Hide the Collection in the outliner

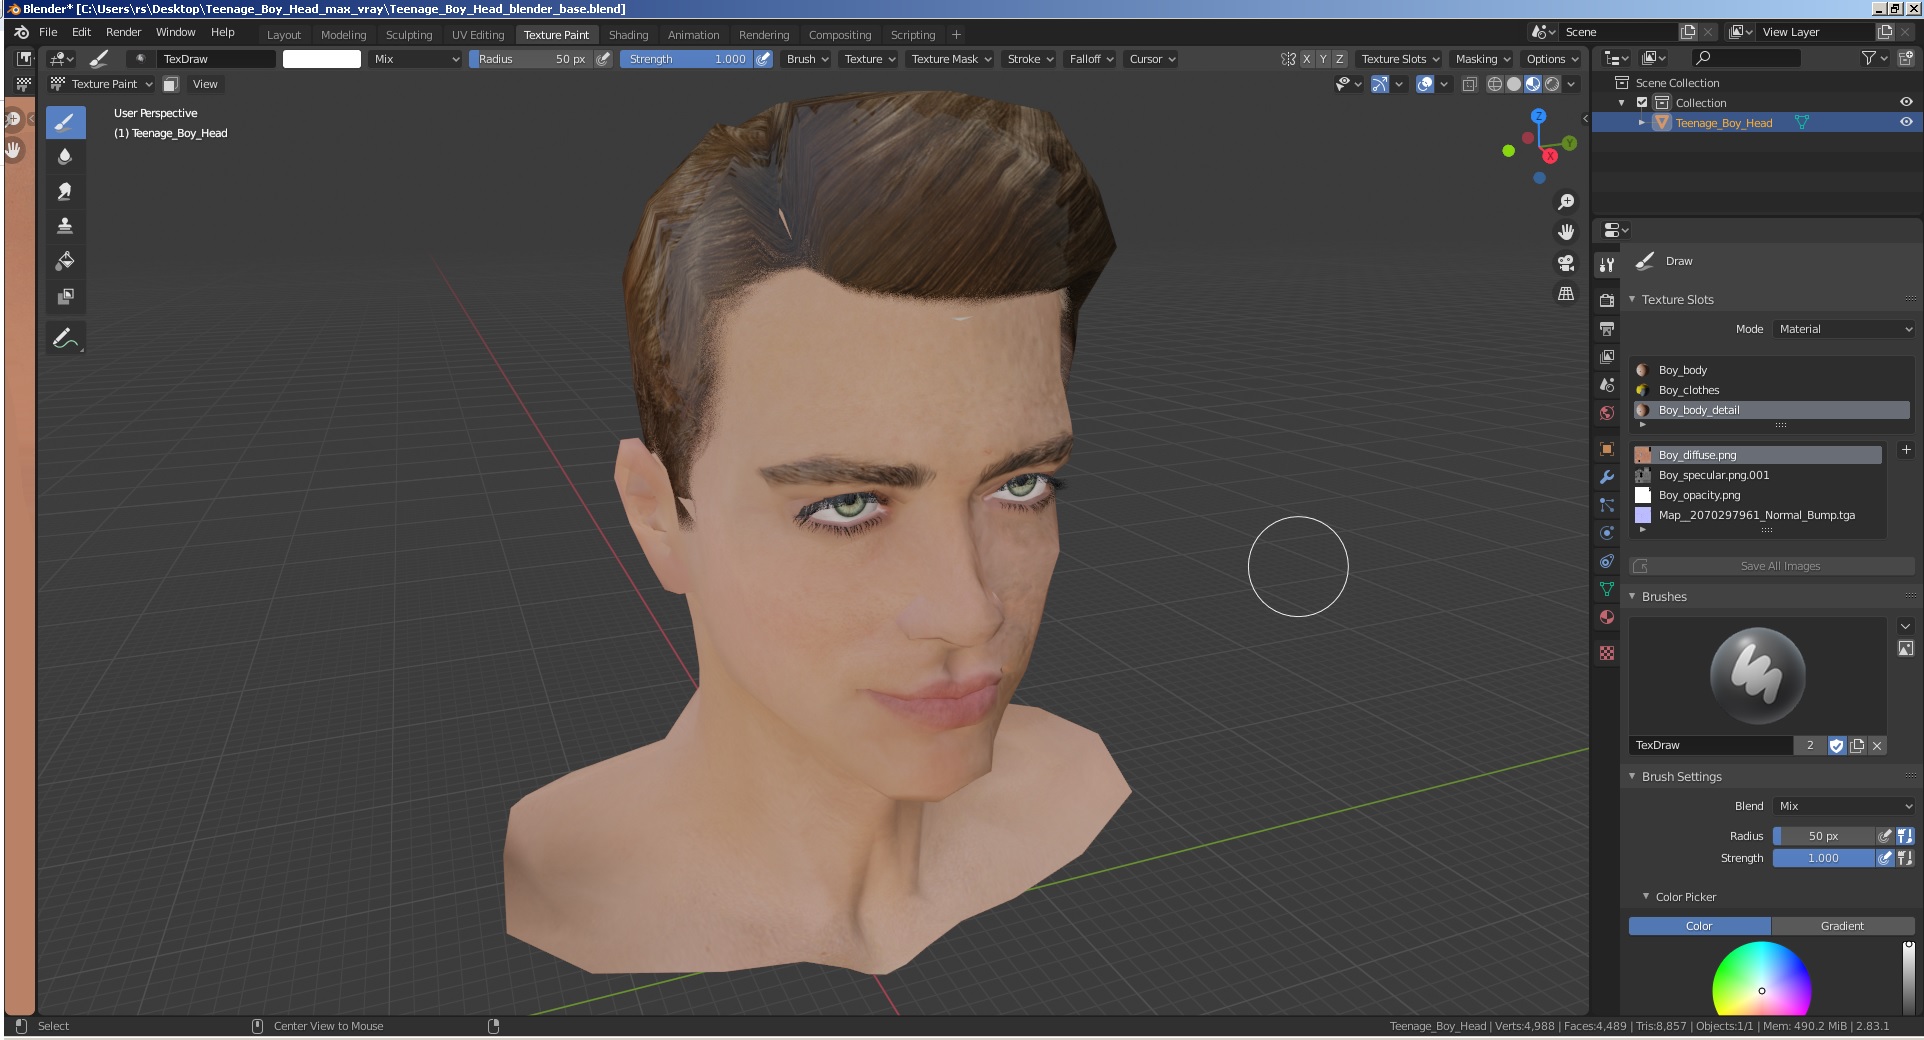pyautogui.click(x=1906, y=102)
